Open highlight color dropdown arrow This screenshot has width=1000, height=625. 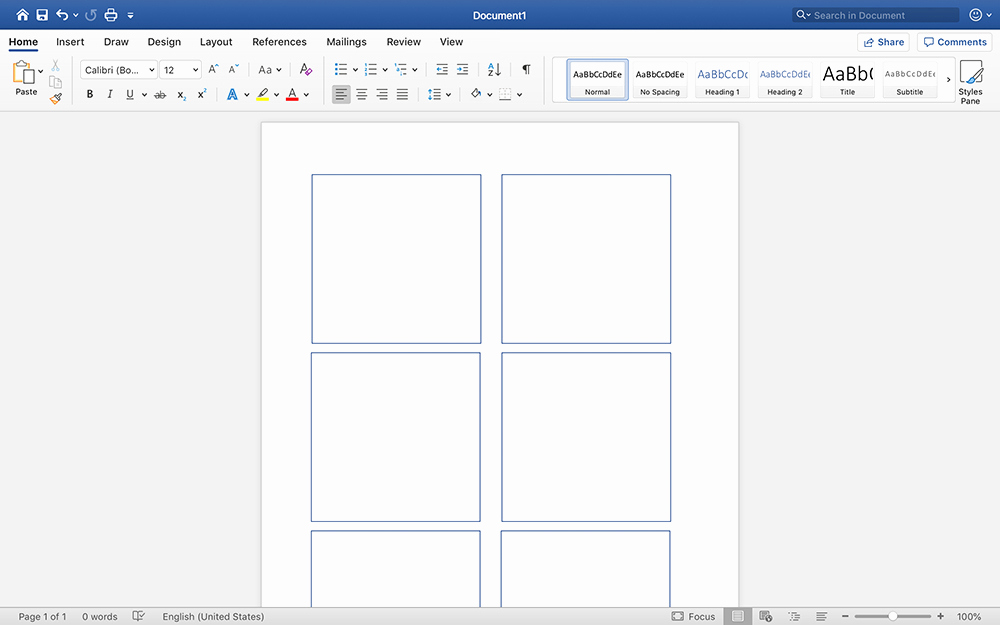(276, 95)
